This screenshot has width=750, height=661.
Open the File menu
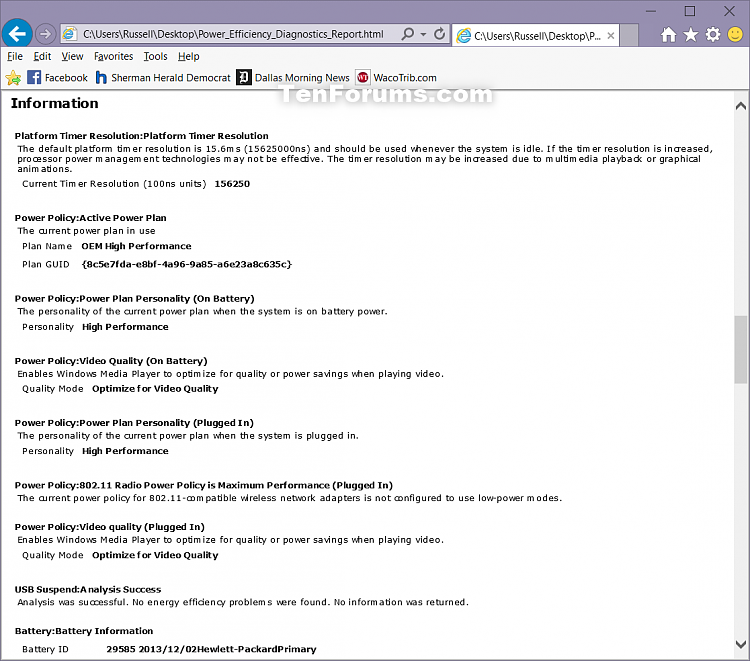[x=15, y=56]
